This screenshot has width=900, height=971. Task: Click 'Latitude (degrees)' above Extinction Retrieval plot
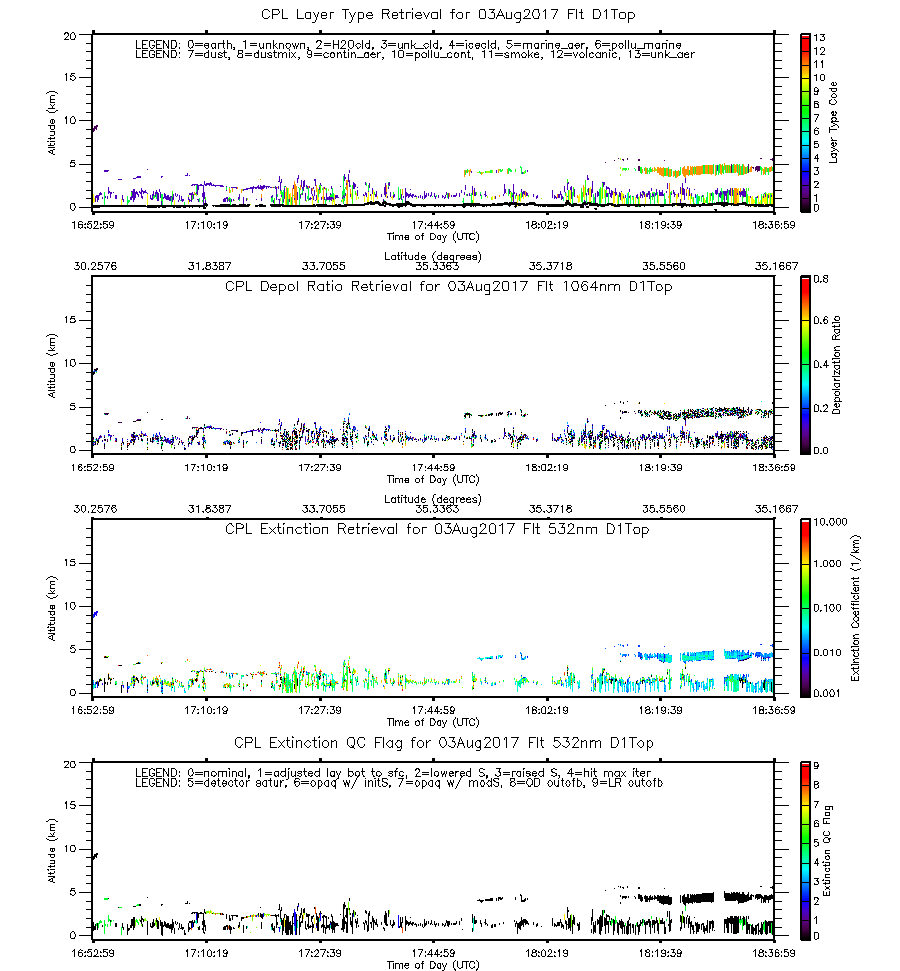pyautogui.click(x=433, y=499)
